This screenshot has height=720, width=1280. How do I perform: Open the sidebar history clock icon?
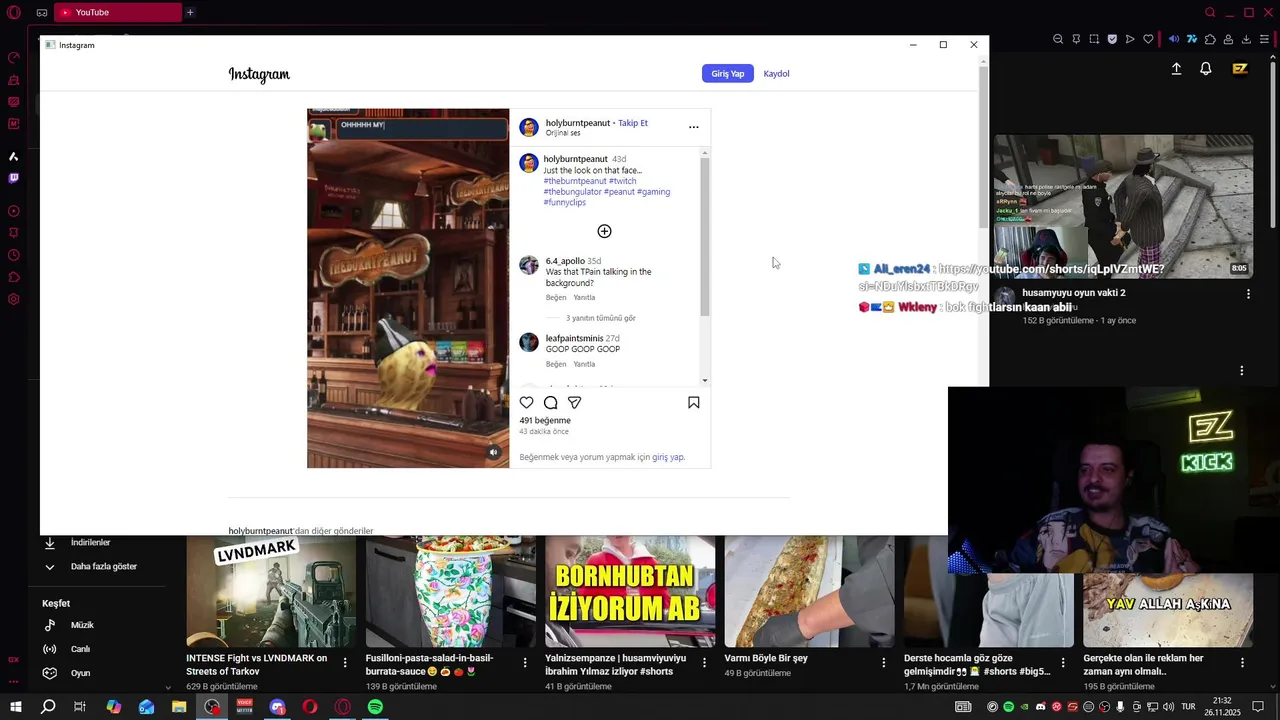tap(14, 255)
